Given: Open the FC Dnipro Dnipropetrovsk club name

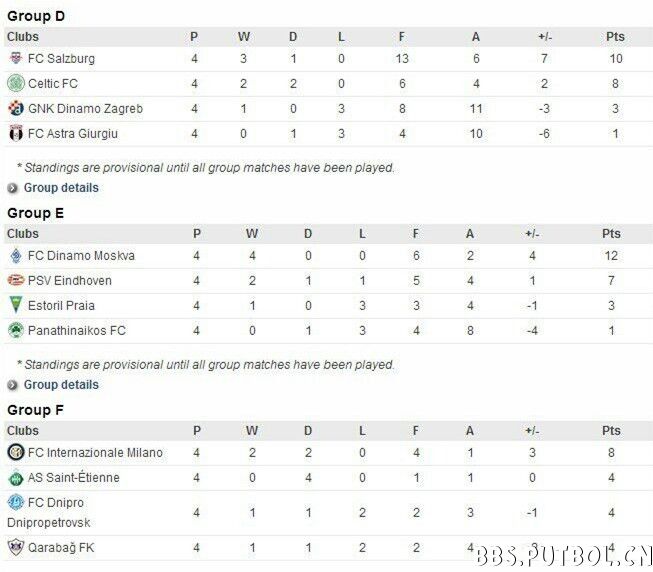Looking at the screenshot, I should [x=49, y=512].
